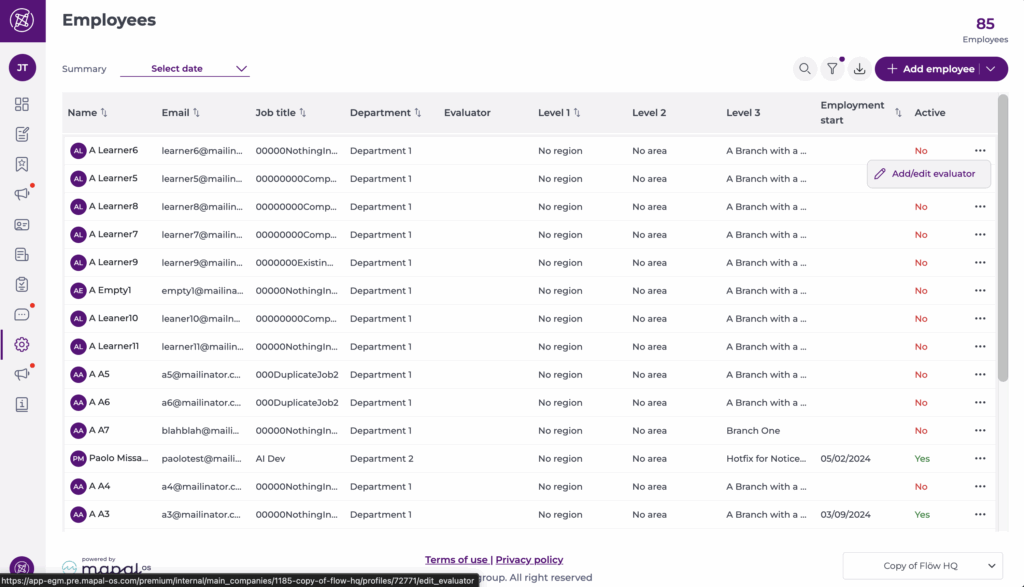This screenshot has height=587, width=1024.
Task: Open the dashboard grid icon in sidebar
Action: (x=22, y=104)
